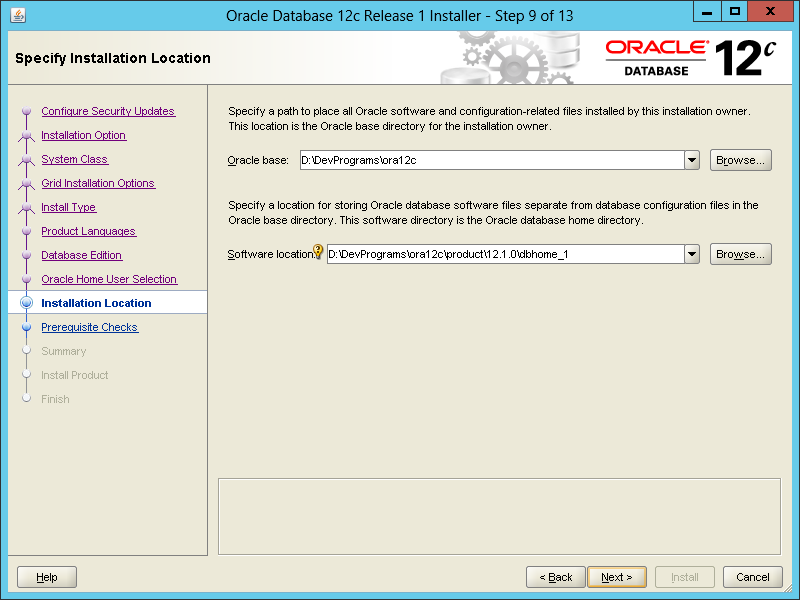
Task: Open Oracle Home User Selection step
Action: pos(109,279)
